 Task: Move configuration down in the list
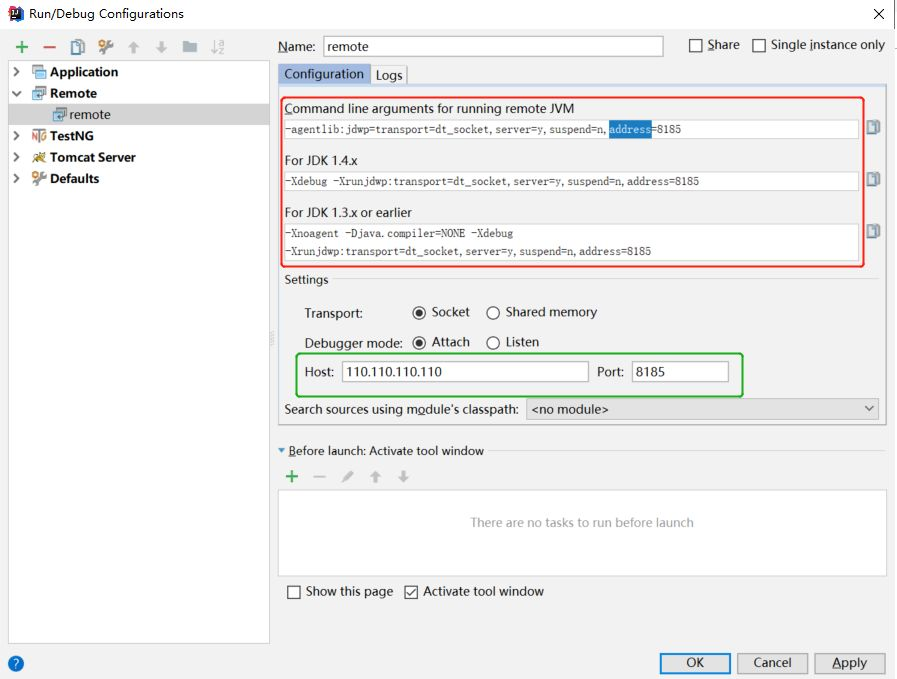[x=161, y=47]
